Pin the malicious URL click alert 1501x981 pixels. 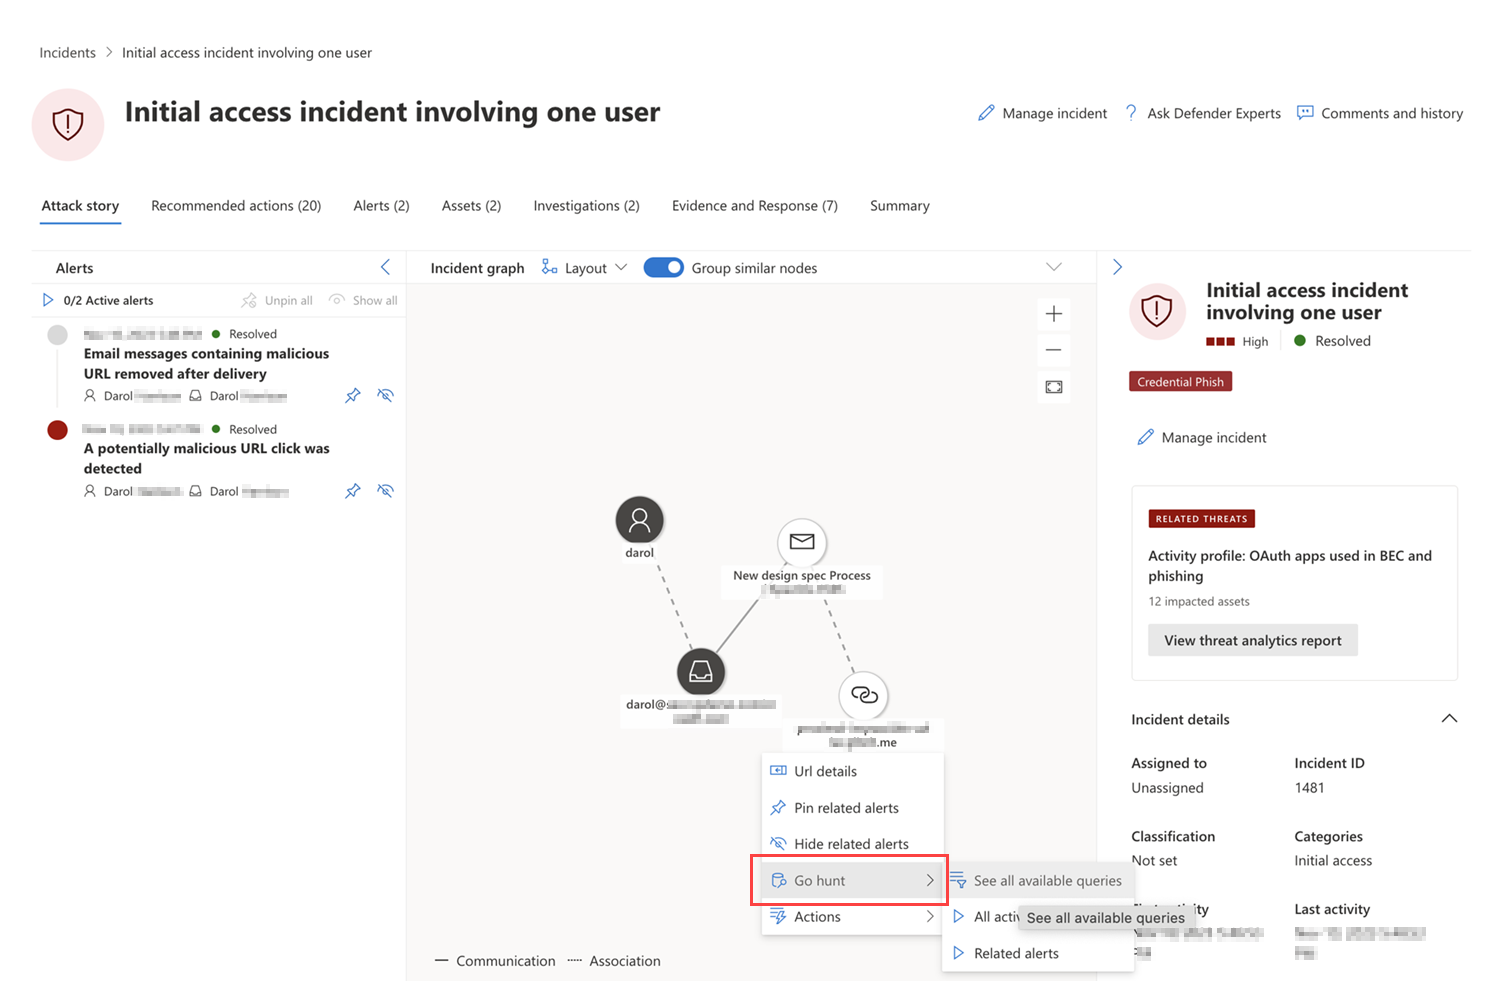click(353, 491)
